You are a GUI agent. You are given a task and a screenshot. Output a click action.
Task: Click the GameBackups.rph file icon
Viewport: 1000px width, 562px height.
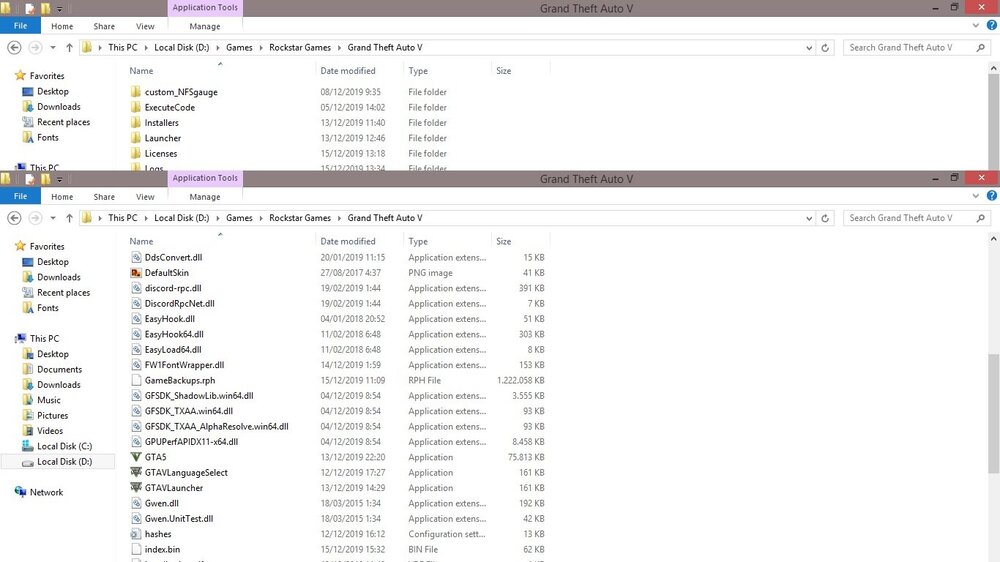tap(136, 380)
